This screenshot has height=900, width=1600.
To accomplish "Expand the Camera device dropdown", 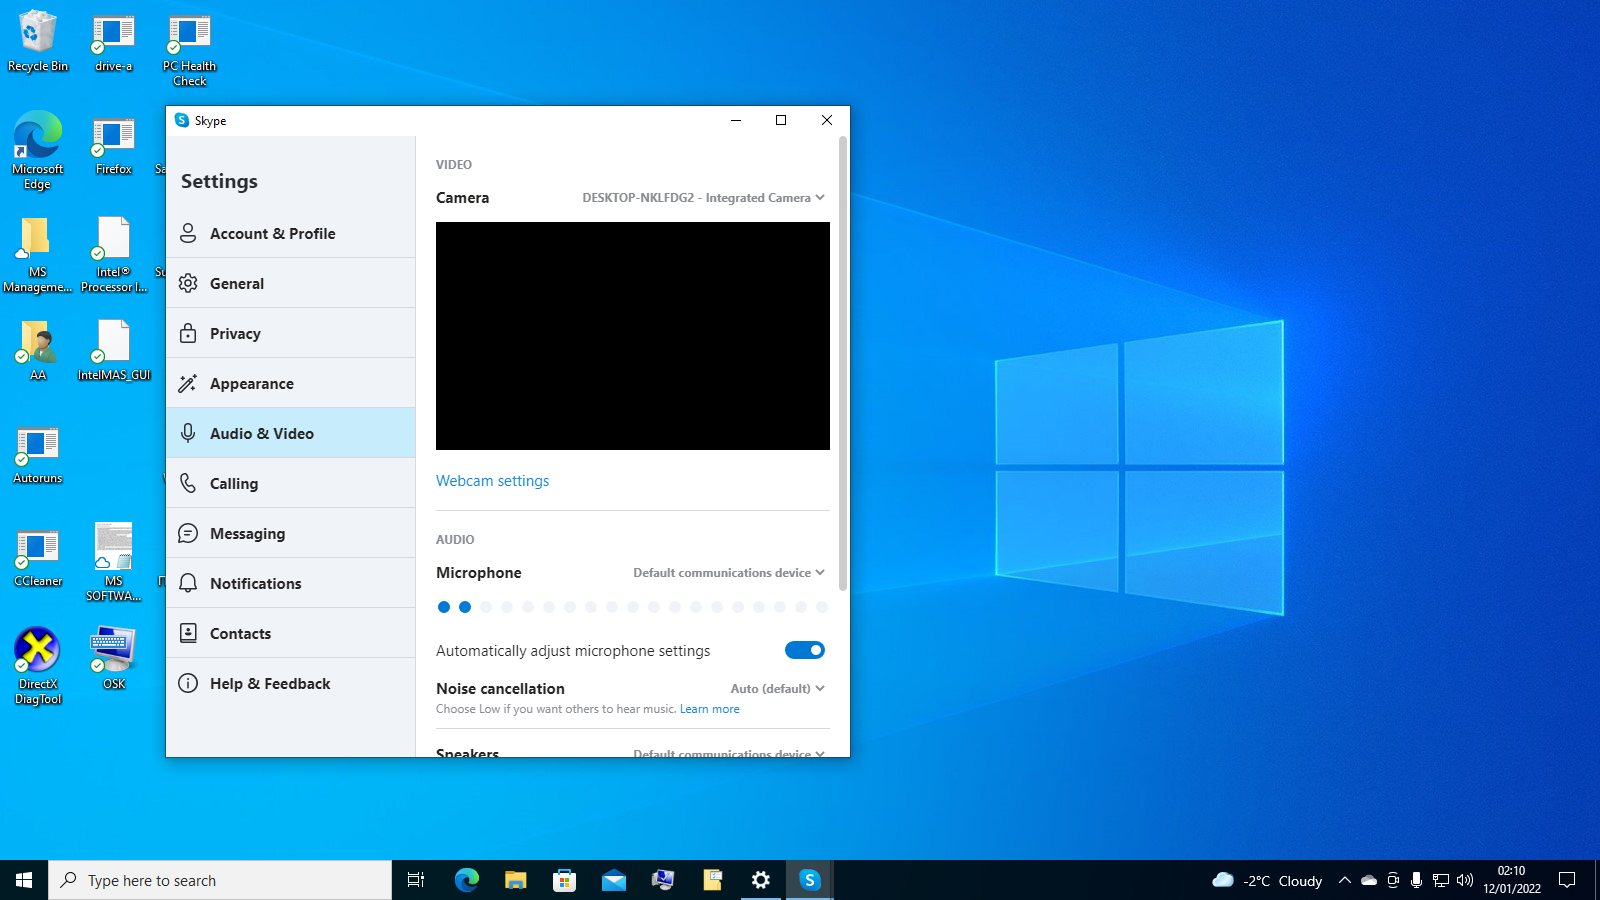I will coord(704,198).
